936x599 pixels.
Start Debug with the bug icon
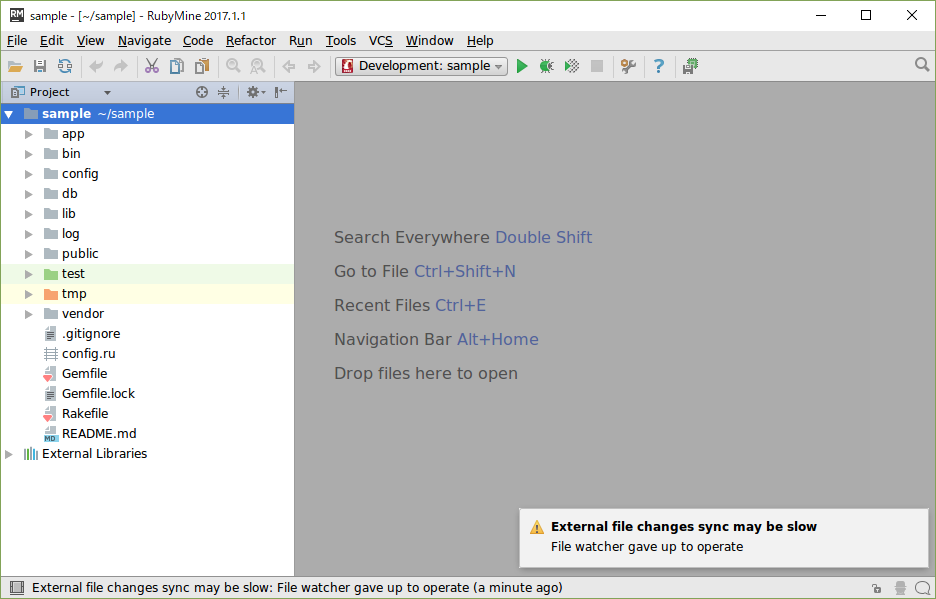coord(547,66)
